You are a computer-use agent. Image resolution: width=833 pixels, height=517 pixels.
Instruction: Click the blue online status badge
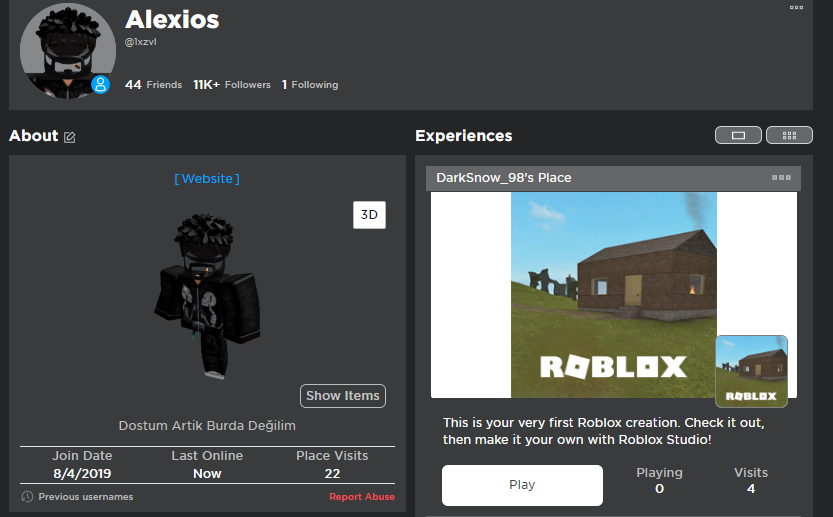tap(100, 84)
